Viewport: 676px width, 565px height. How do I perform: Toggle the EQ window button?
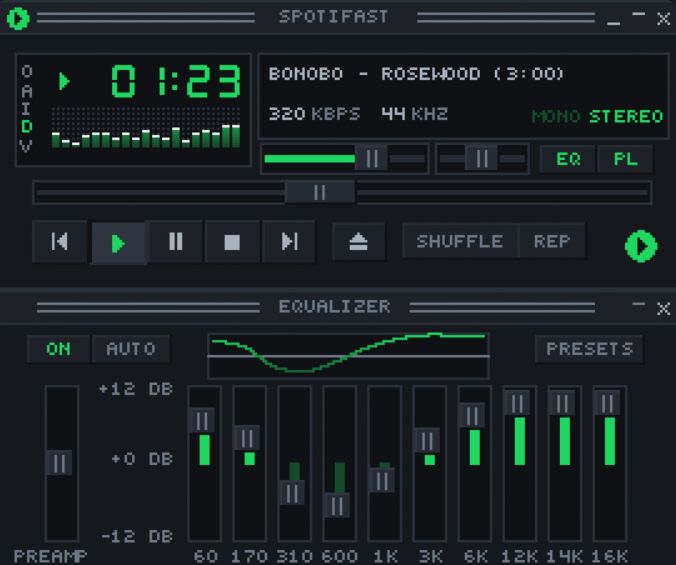click(568, 159)
